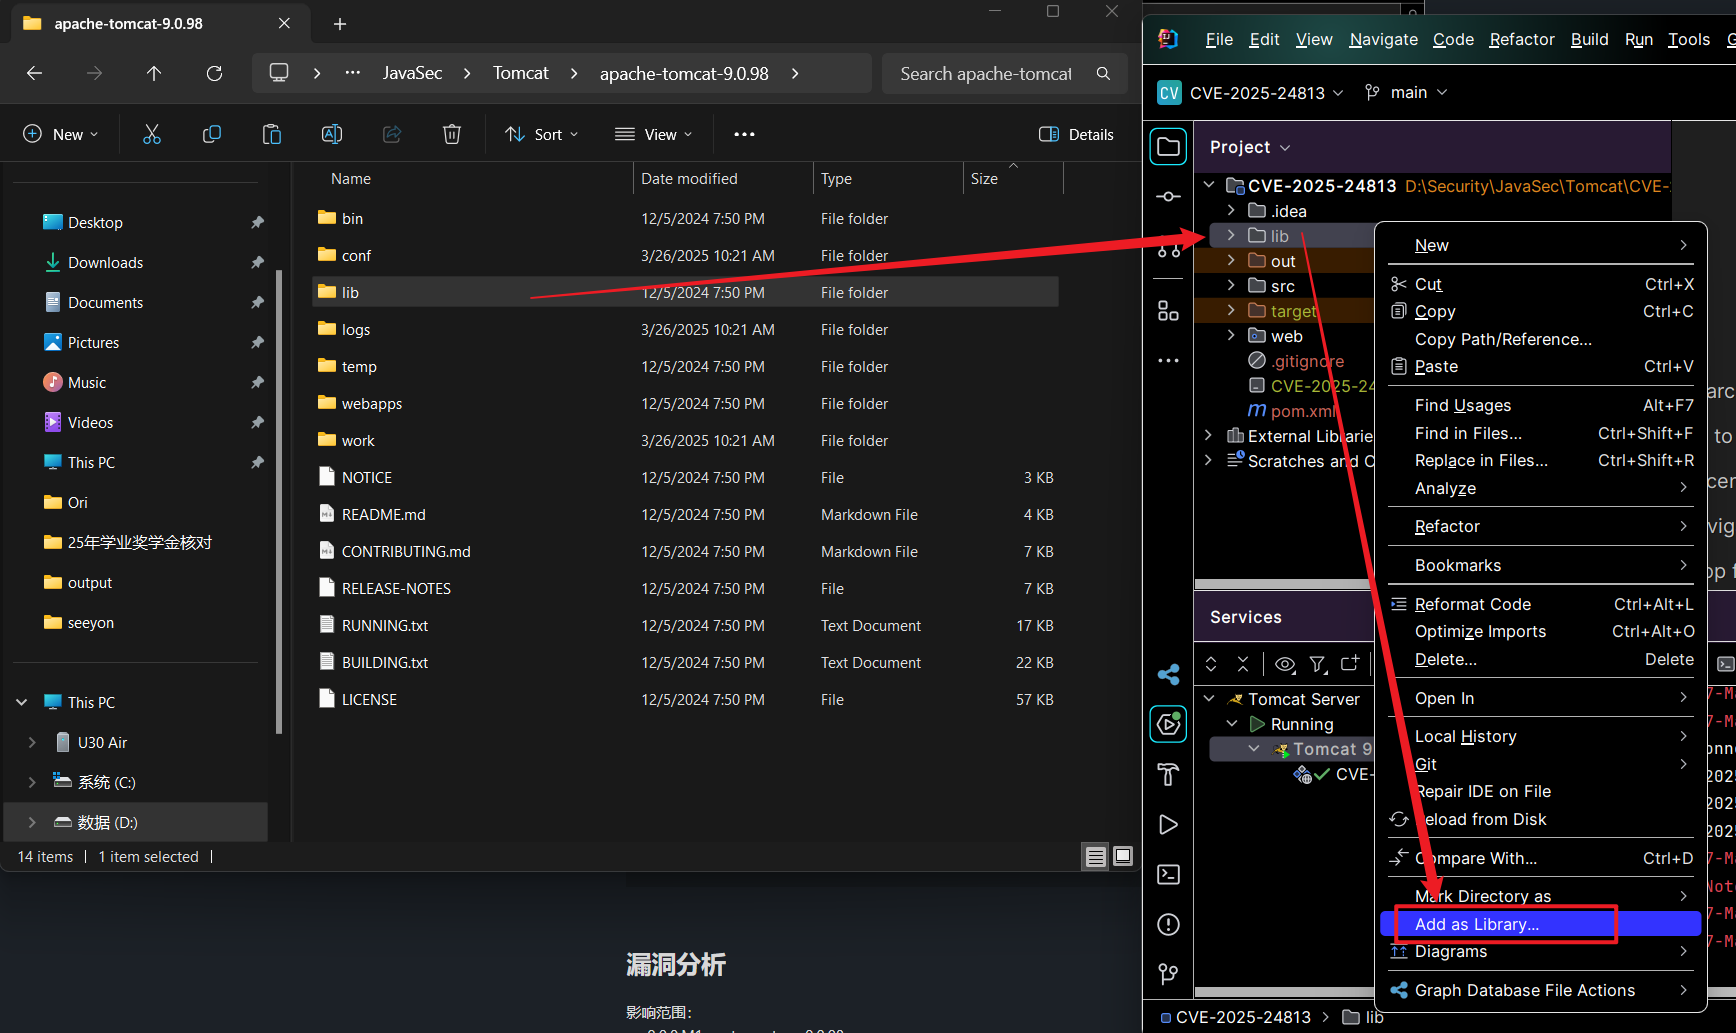
Task: Go back with Explorer's back arrow
Action: point(34,73)
